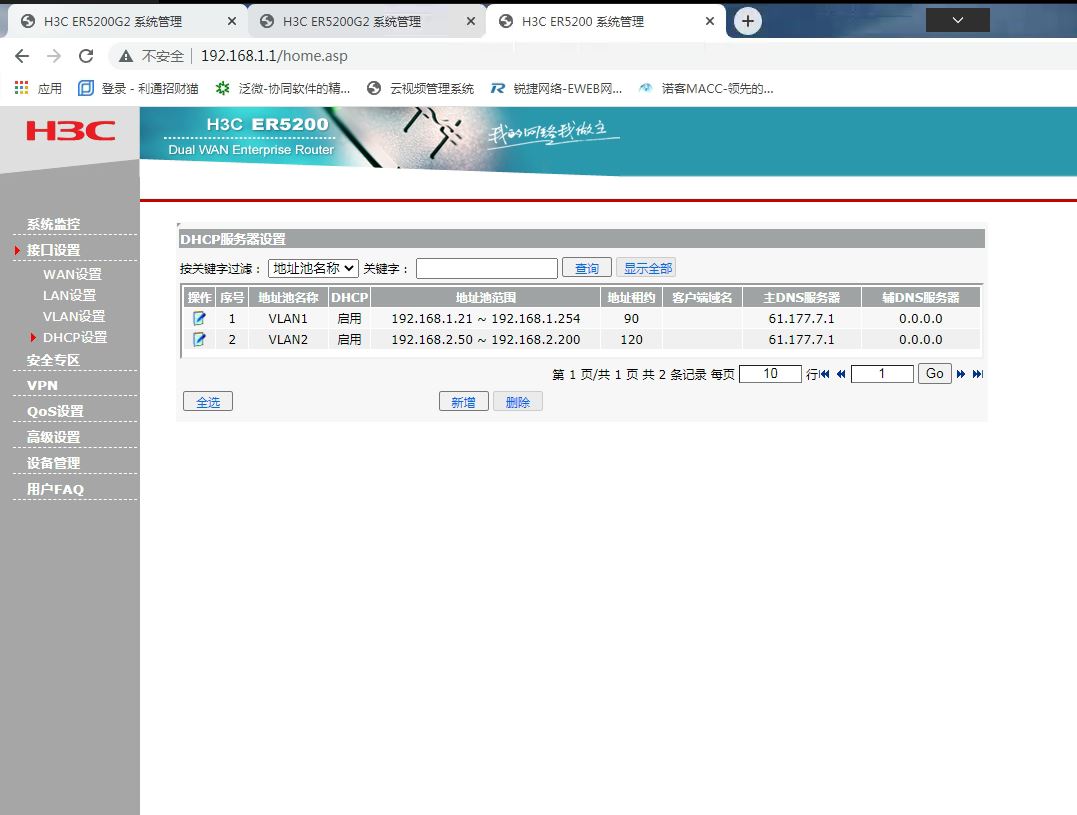Click the lease value 120

[631, 339]
